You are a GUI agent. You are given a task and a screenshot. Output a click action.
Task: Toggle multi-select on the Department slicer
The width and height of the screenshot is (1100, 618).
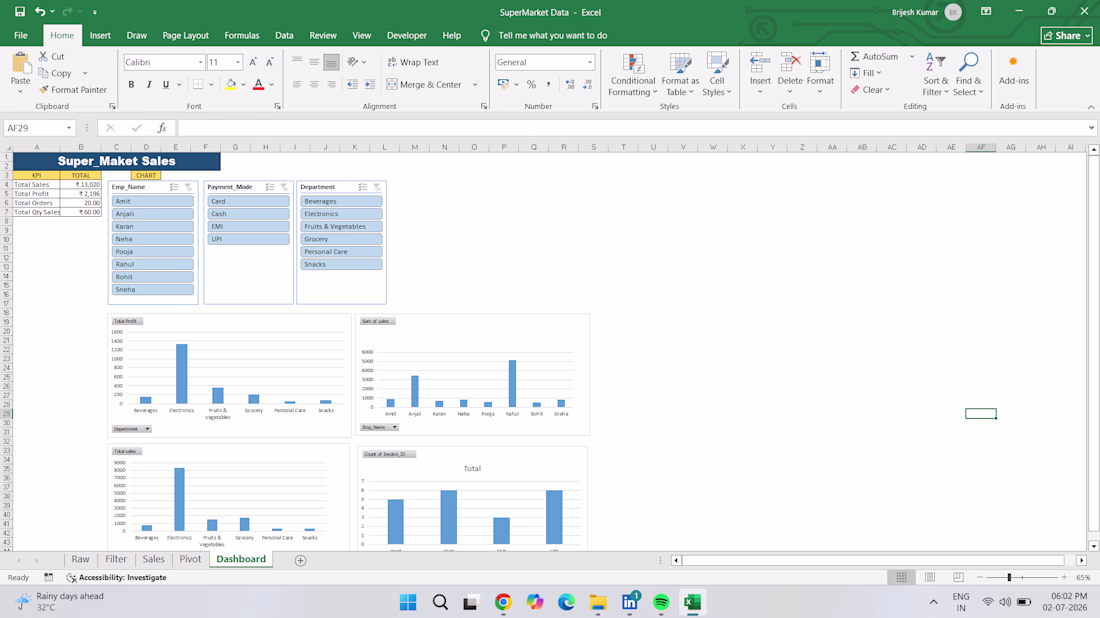(x=363, y=187)
